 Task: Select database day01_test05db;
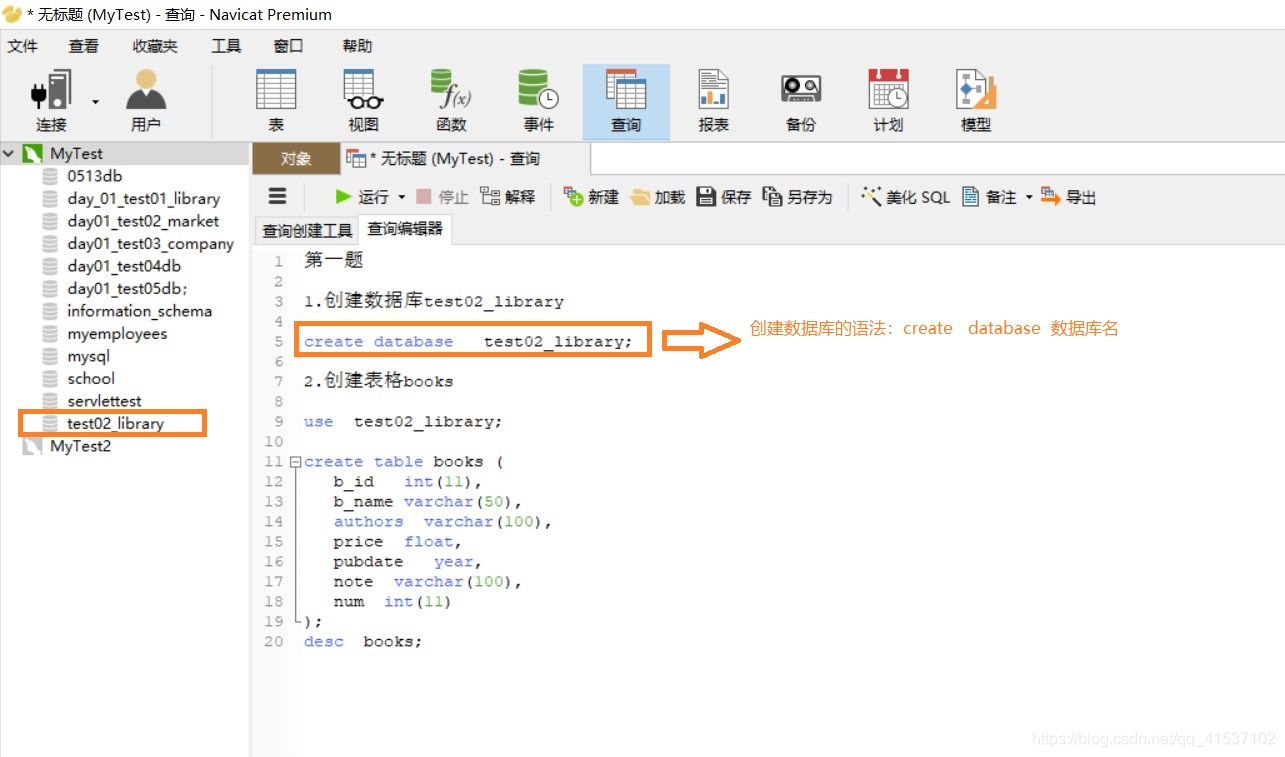point(127,289)
